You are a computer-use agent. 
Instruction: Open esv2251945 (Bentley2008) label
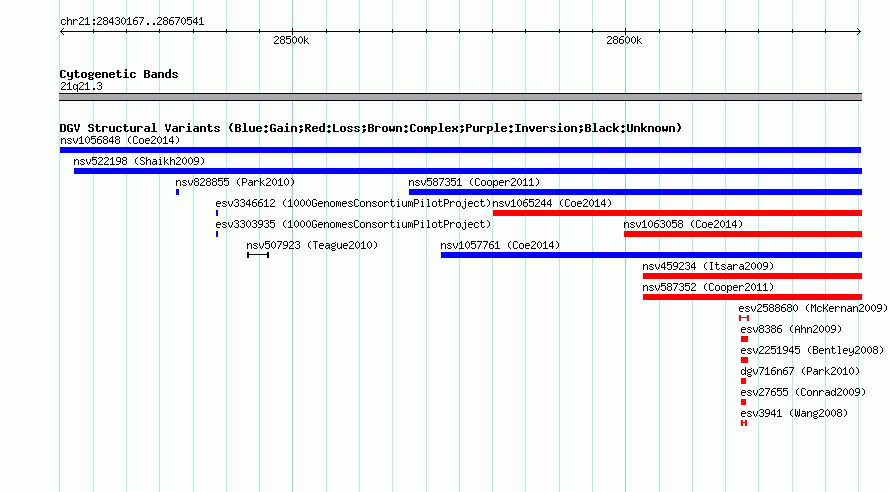tap(812, 350)
